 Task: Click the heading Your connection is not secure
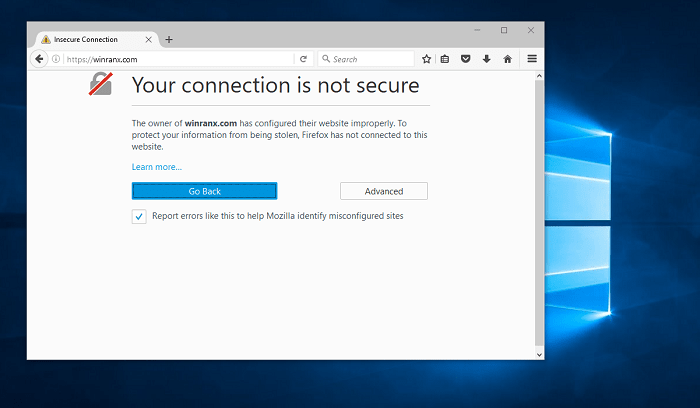click(x=275, y=85)
